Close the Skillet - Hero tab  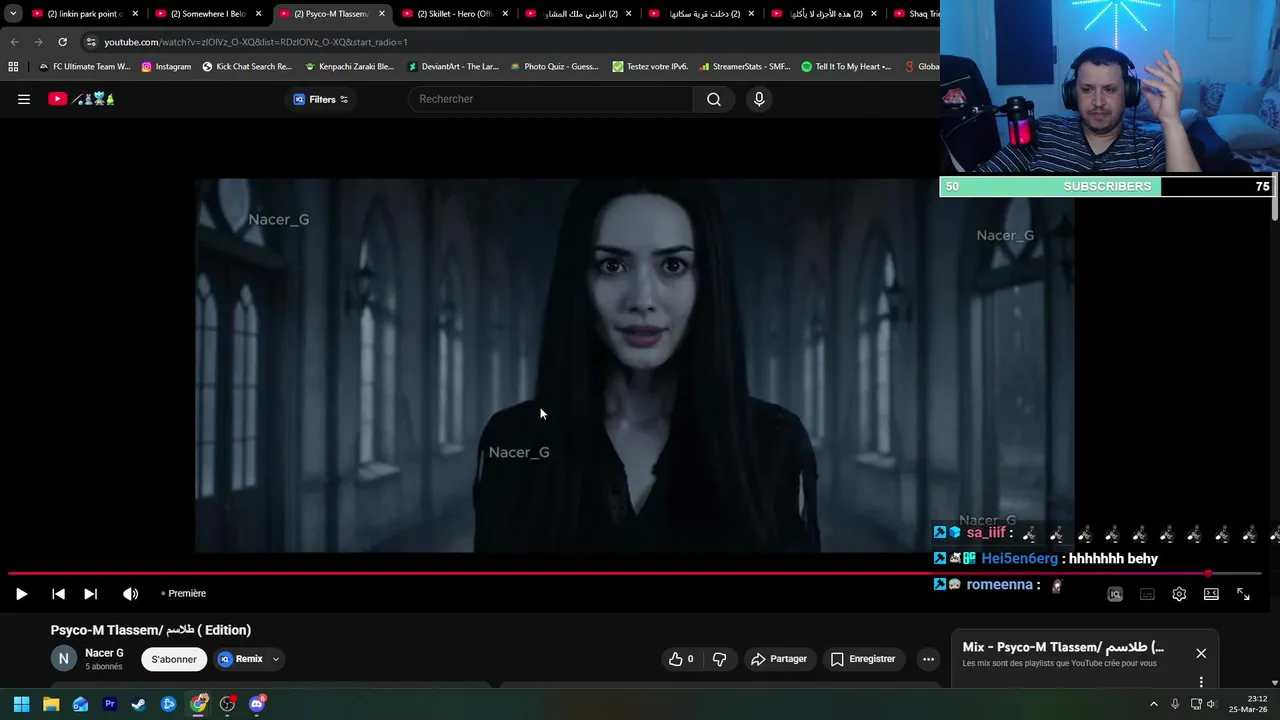[x=504, y=14]
